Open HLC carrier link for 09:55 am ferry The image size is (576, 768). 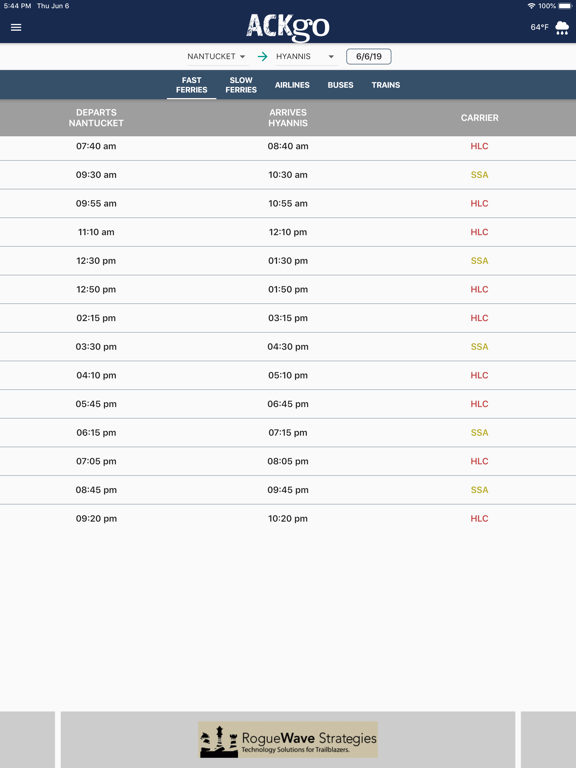[x=480, y=203]
